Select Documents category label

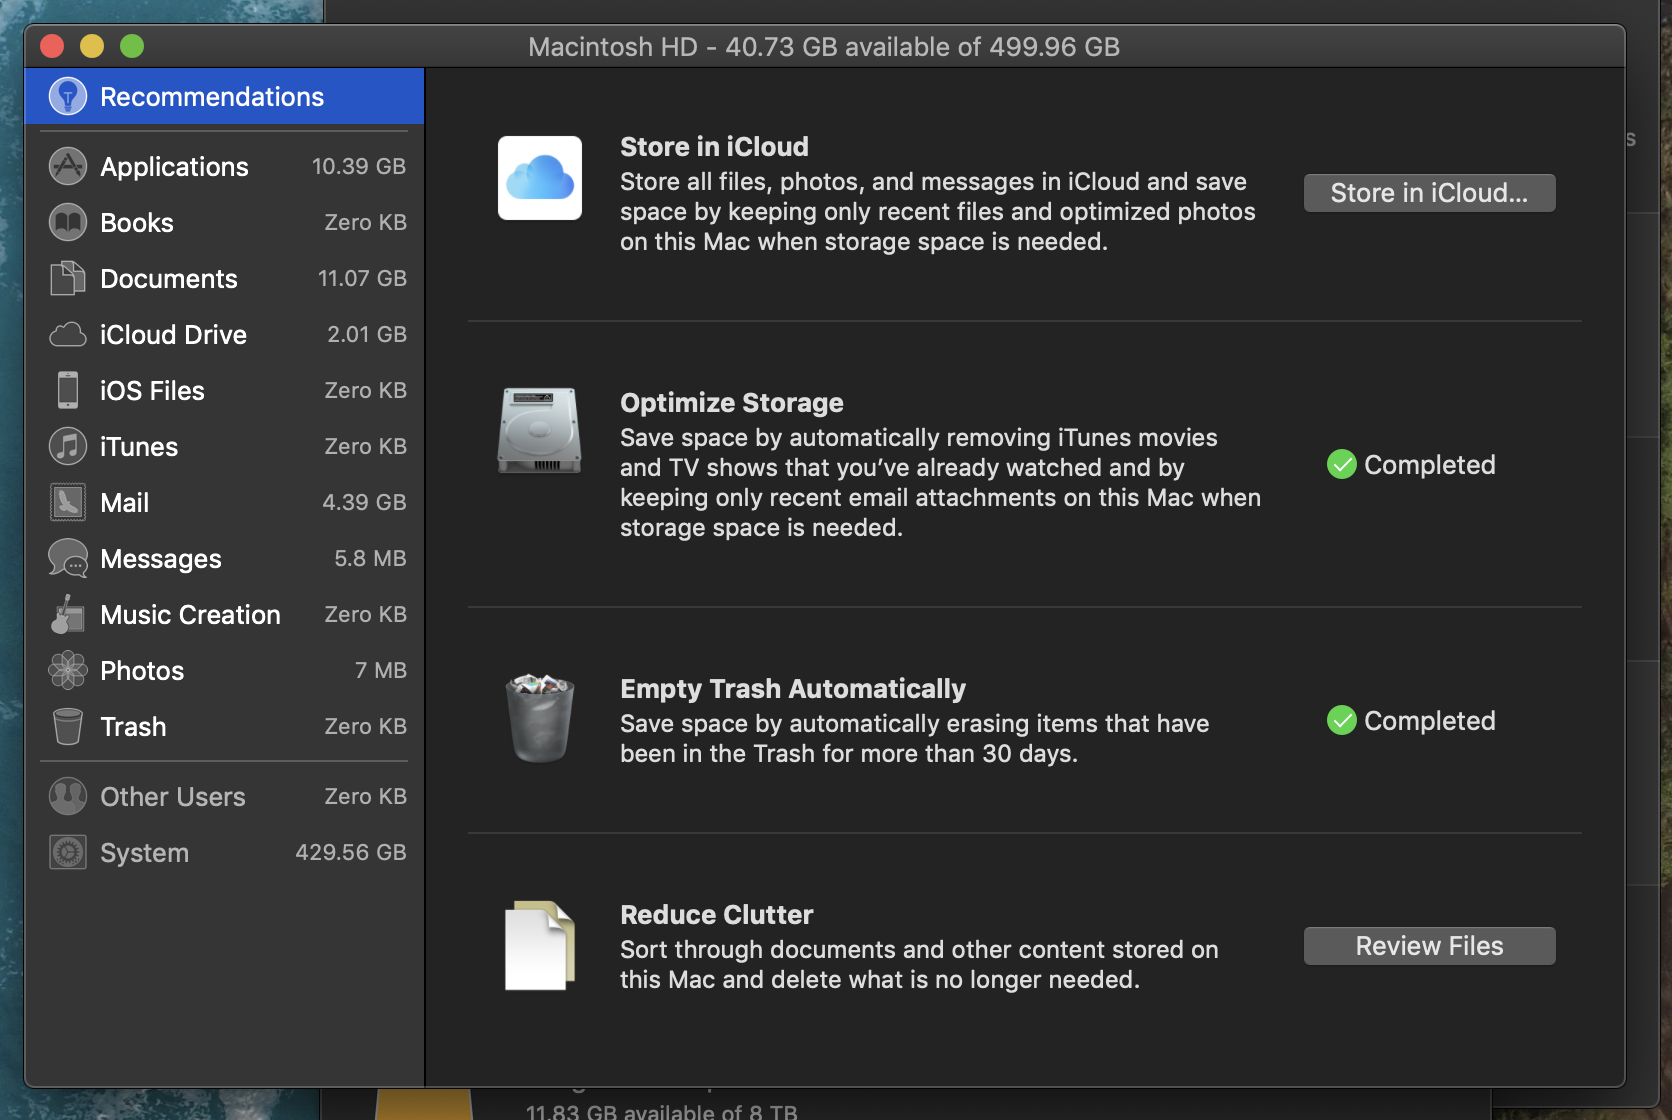pyautogui.click(x=169, y=279)
